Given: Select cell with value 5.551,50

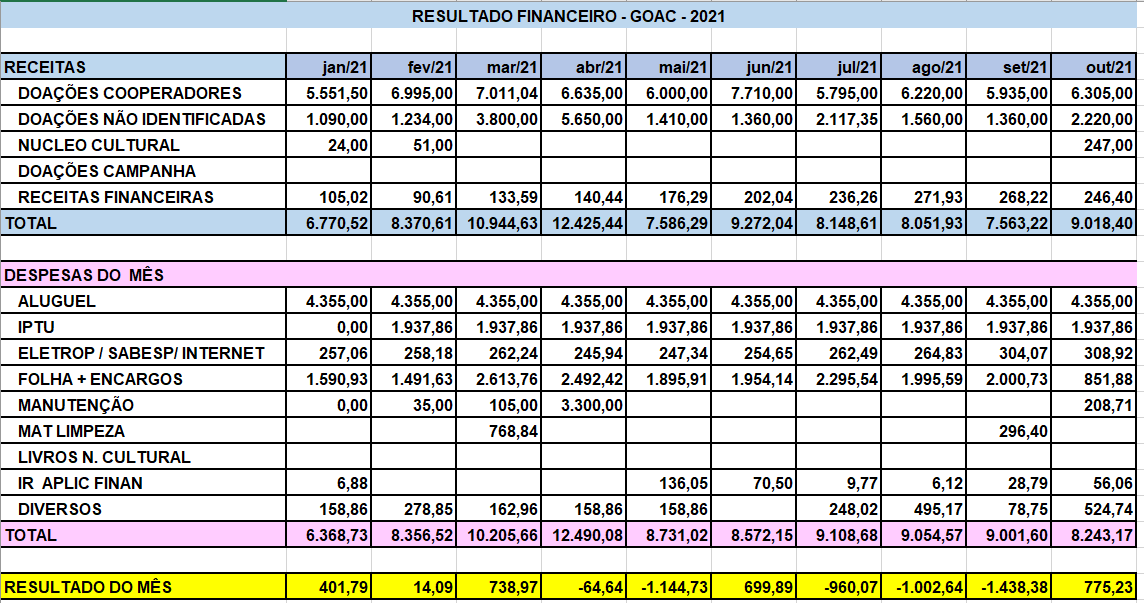Looking at the screenshot, I should (328, 93).
